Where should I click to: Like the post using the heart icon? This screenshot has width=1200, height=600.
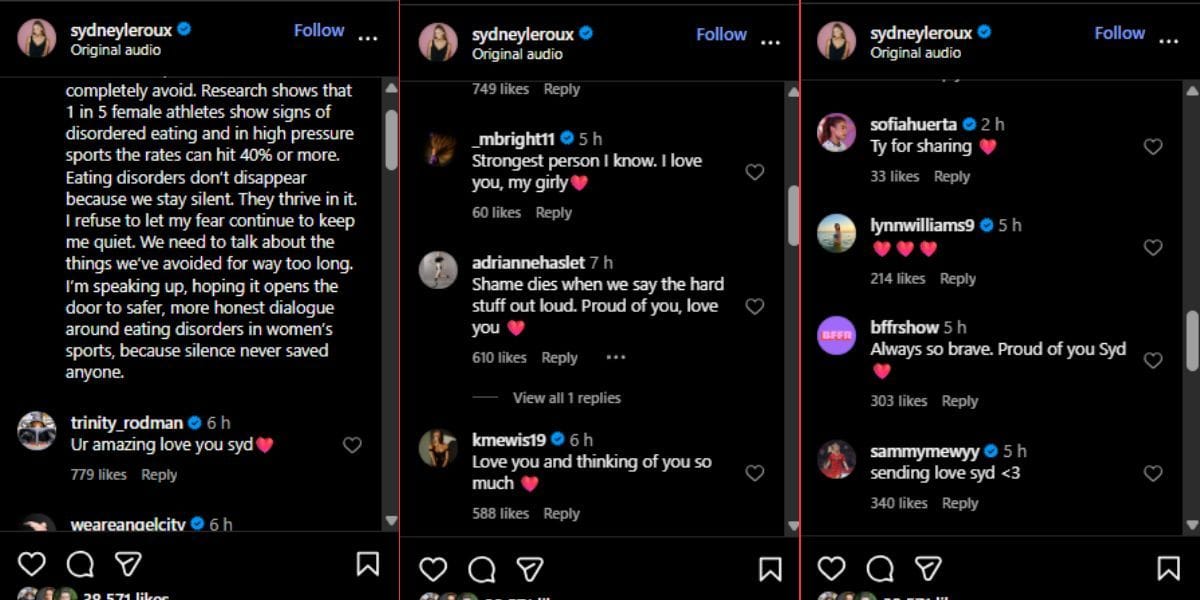tap(31, 565)
